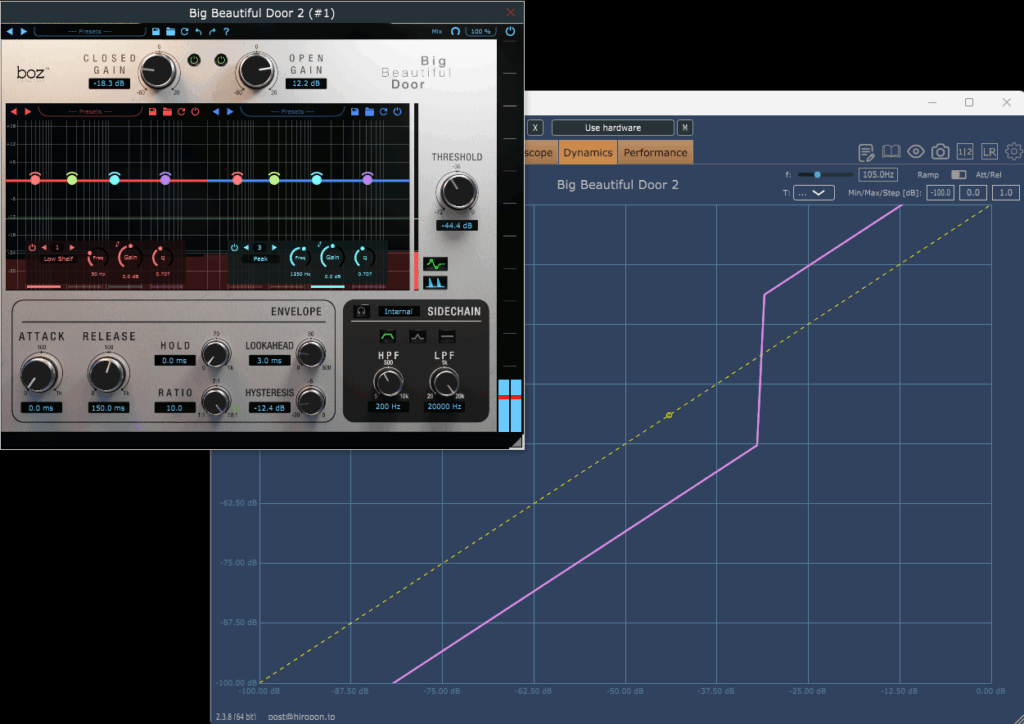Undo the last change in plugin toolbar

(199, 31)
